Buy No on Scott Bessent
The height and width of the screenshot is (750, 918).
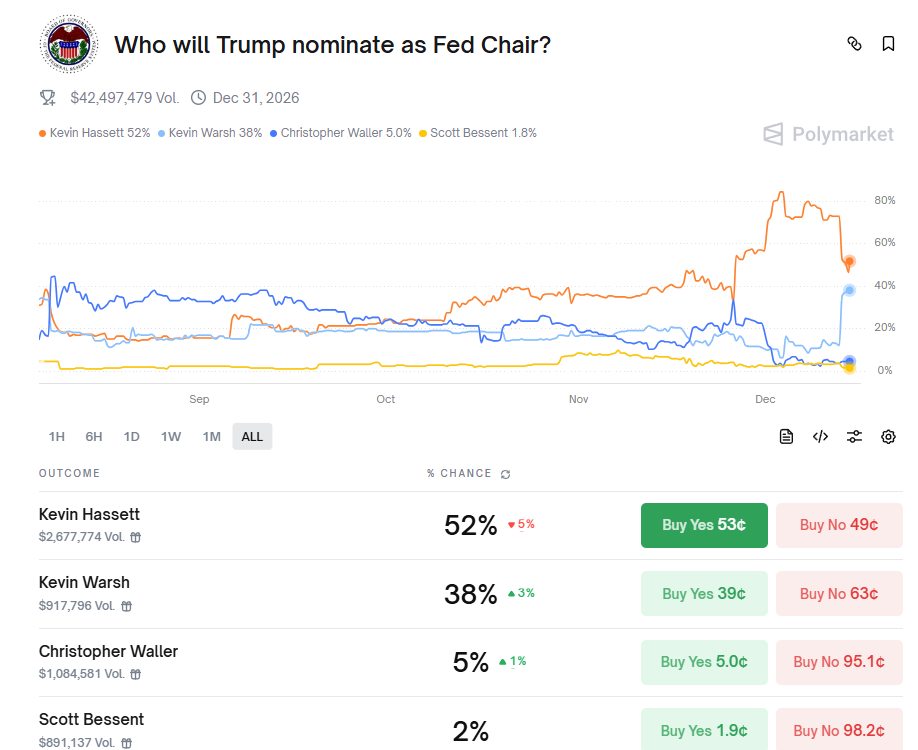point(839,729)
